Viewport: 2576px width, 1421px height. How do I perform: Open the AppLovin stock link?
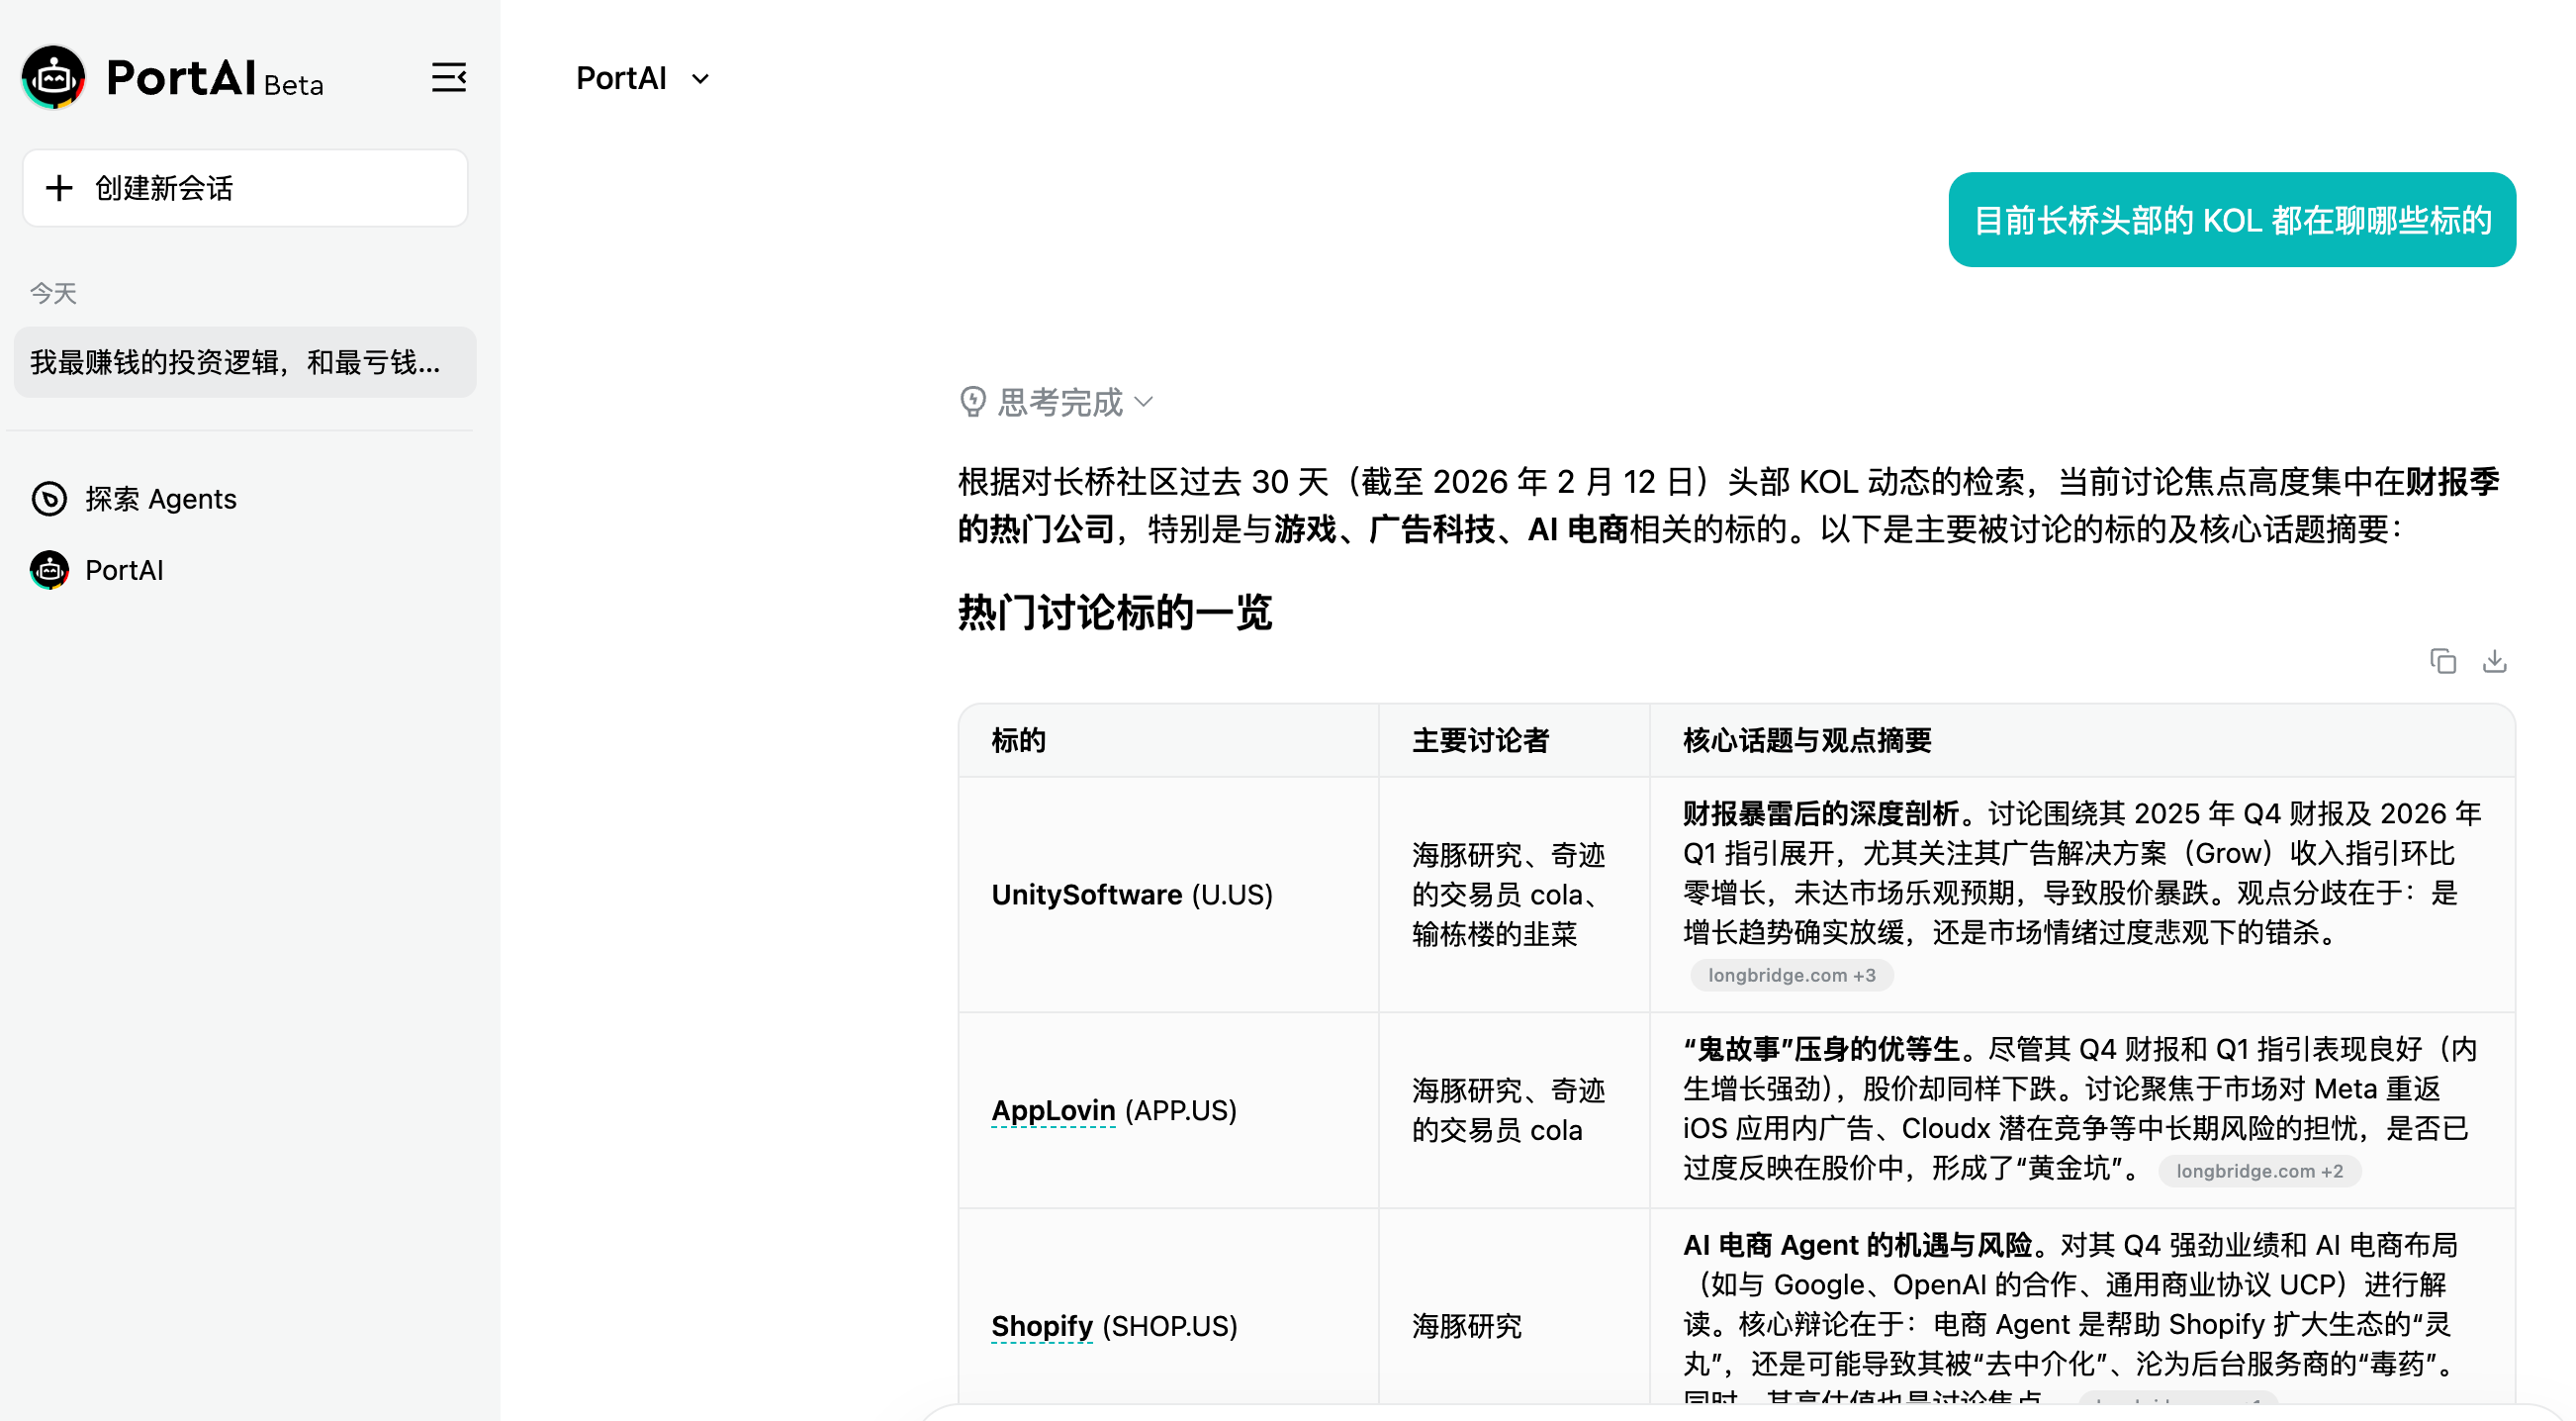(x=1052, y=1110)
